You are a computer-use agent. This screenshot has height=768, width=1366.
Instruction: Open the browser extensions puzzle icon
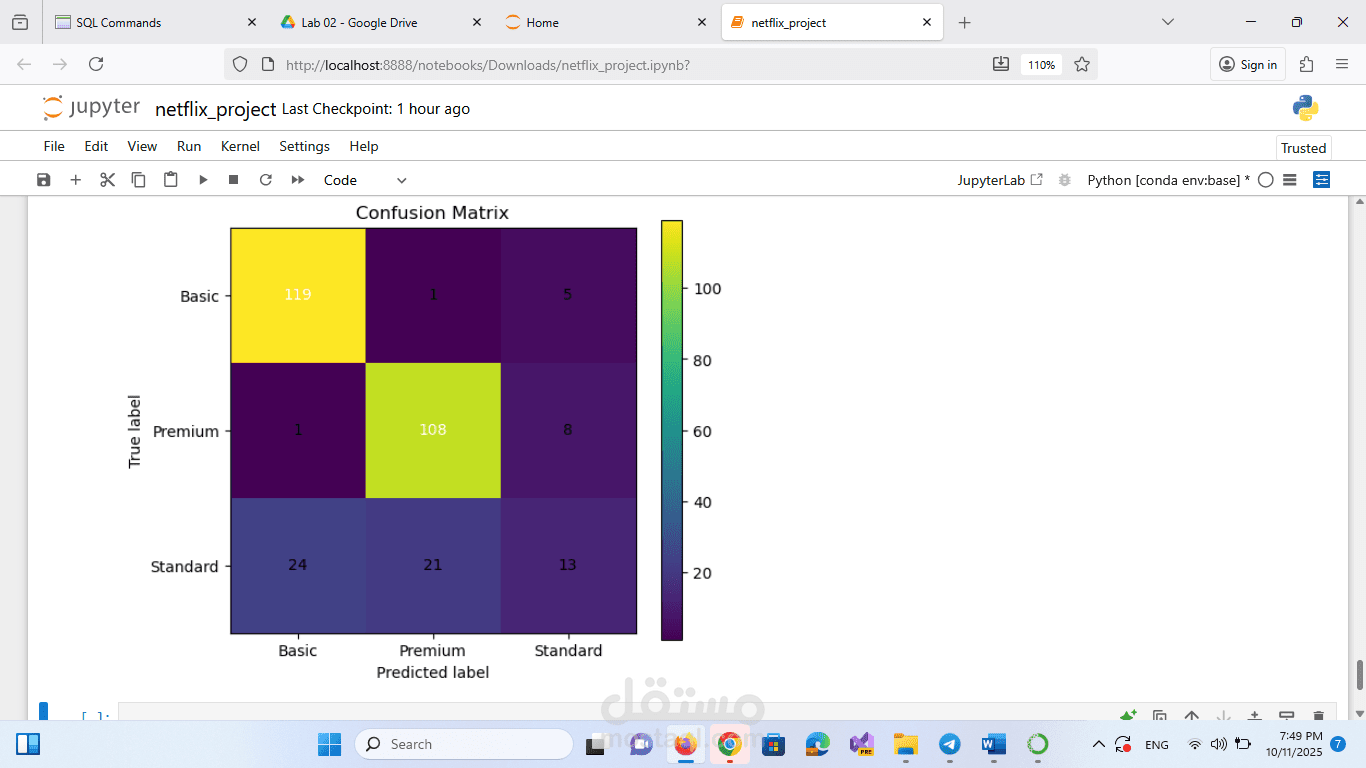[x=1306, y=64]
